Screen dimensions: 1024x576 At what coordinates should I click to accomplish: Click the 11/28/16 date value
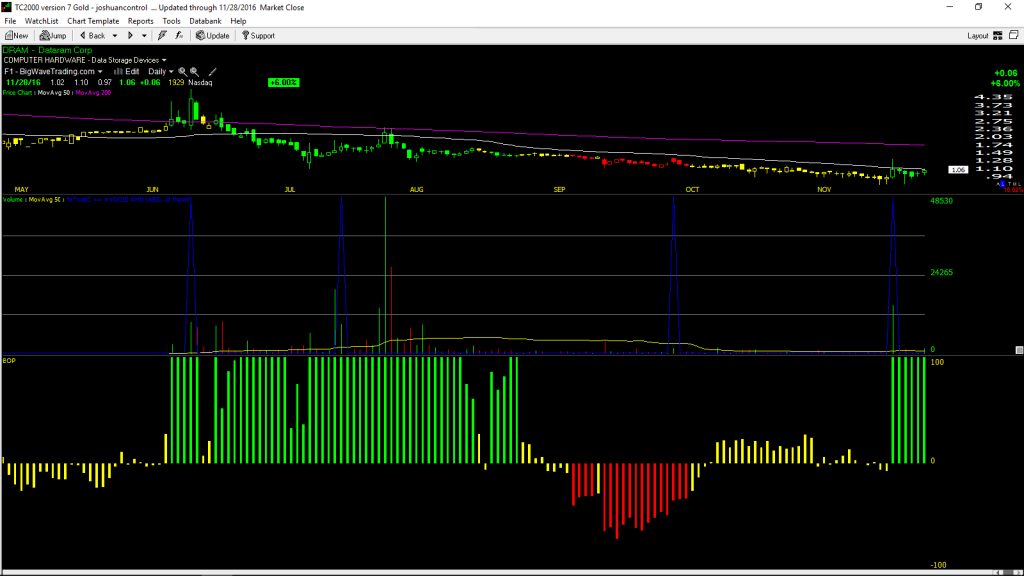pyautogui.click(x=24, y=83)
